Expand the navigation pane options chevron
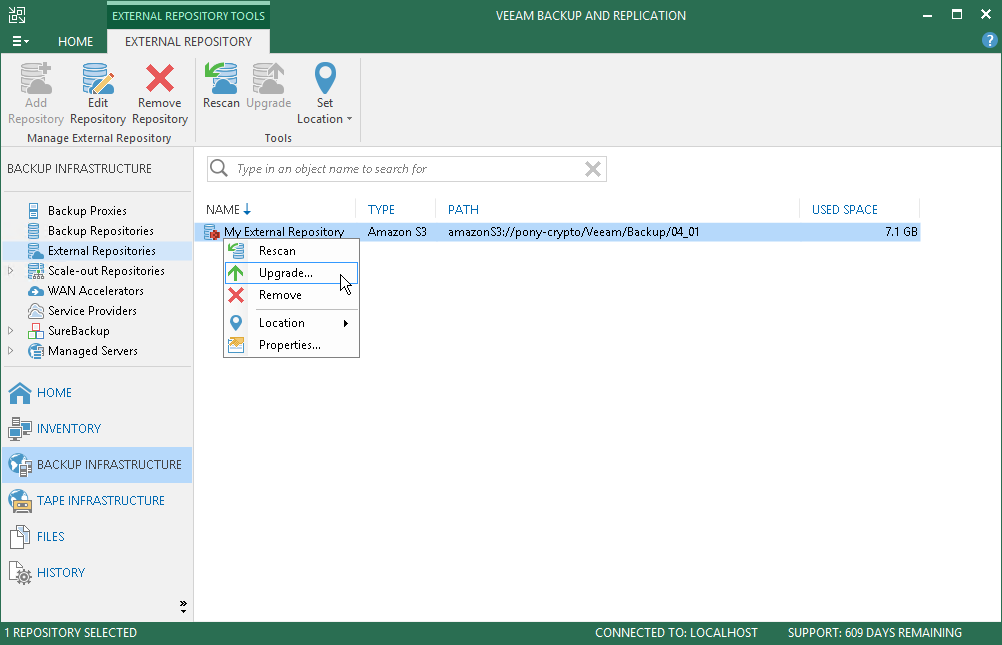 [x=183, y=607]
